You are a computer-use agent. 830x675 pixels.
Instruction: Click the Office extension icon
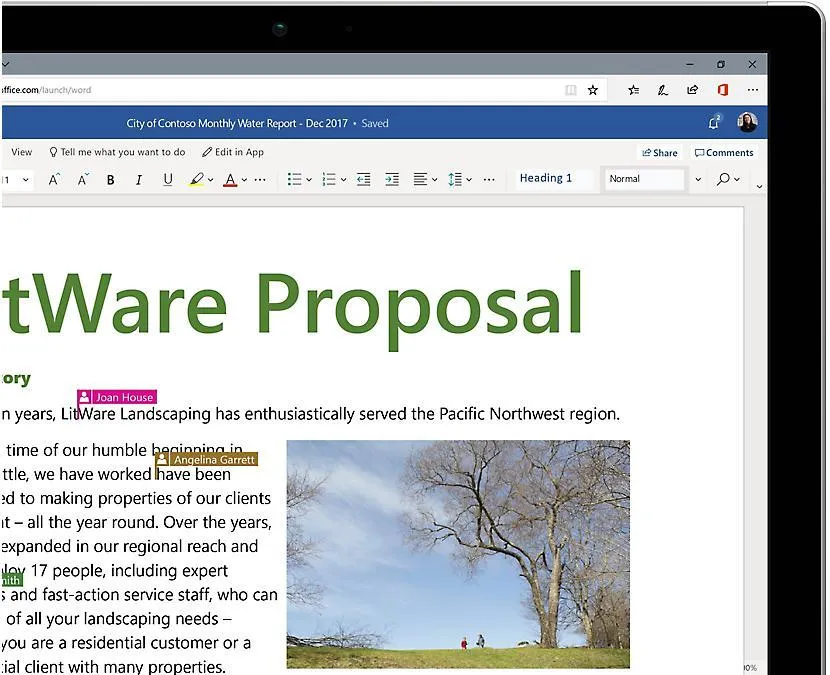723,90
